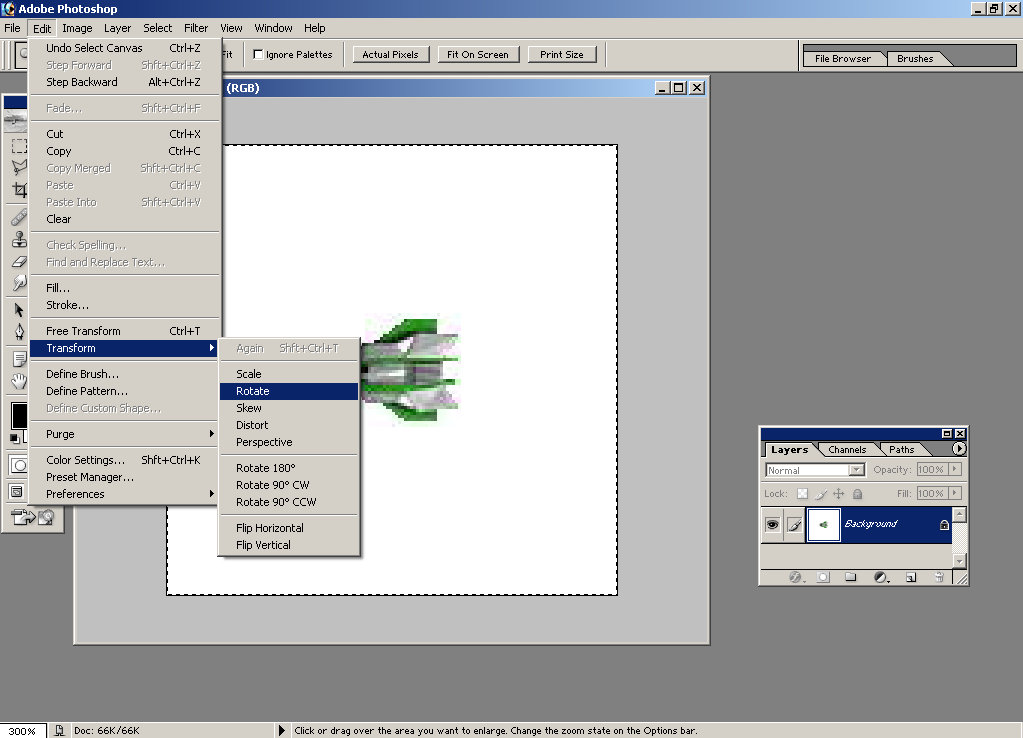Viewport: 1023px width, 738px height.
Task: Click the Jump to ImageReady icon
Action: pyautogui.click(x=32, y=517)
